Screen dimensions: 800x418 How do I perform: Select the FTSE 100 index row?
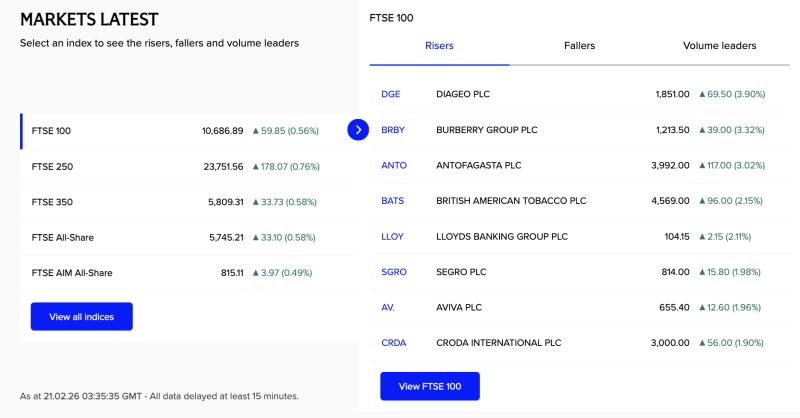[x=190, y=131]
